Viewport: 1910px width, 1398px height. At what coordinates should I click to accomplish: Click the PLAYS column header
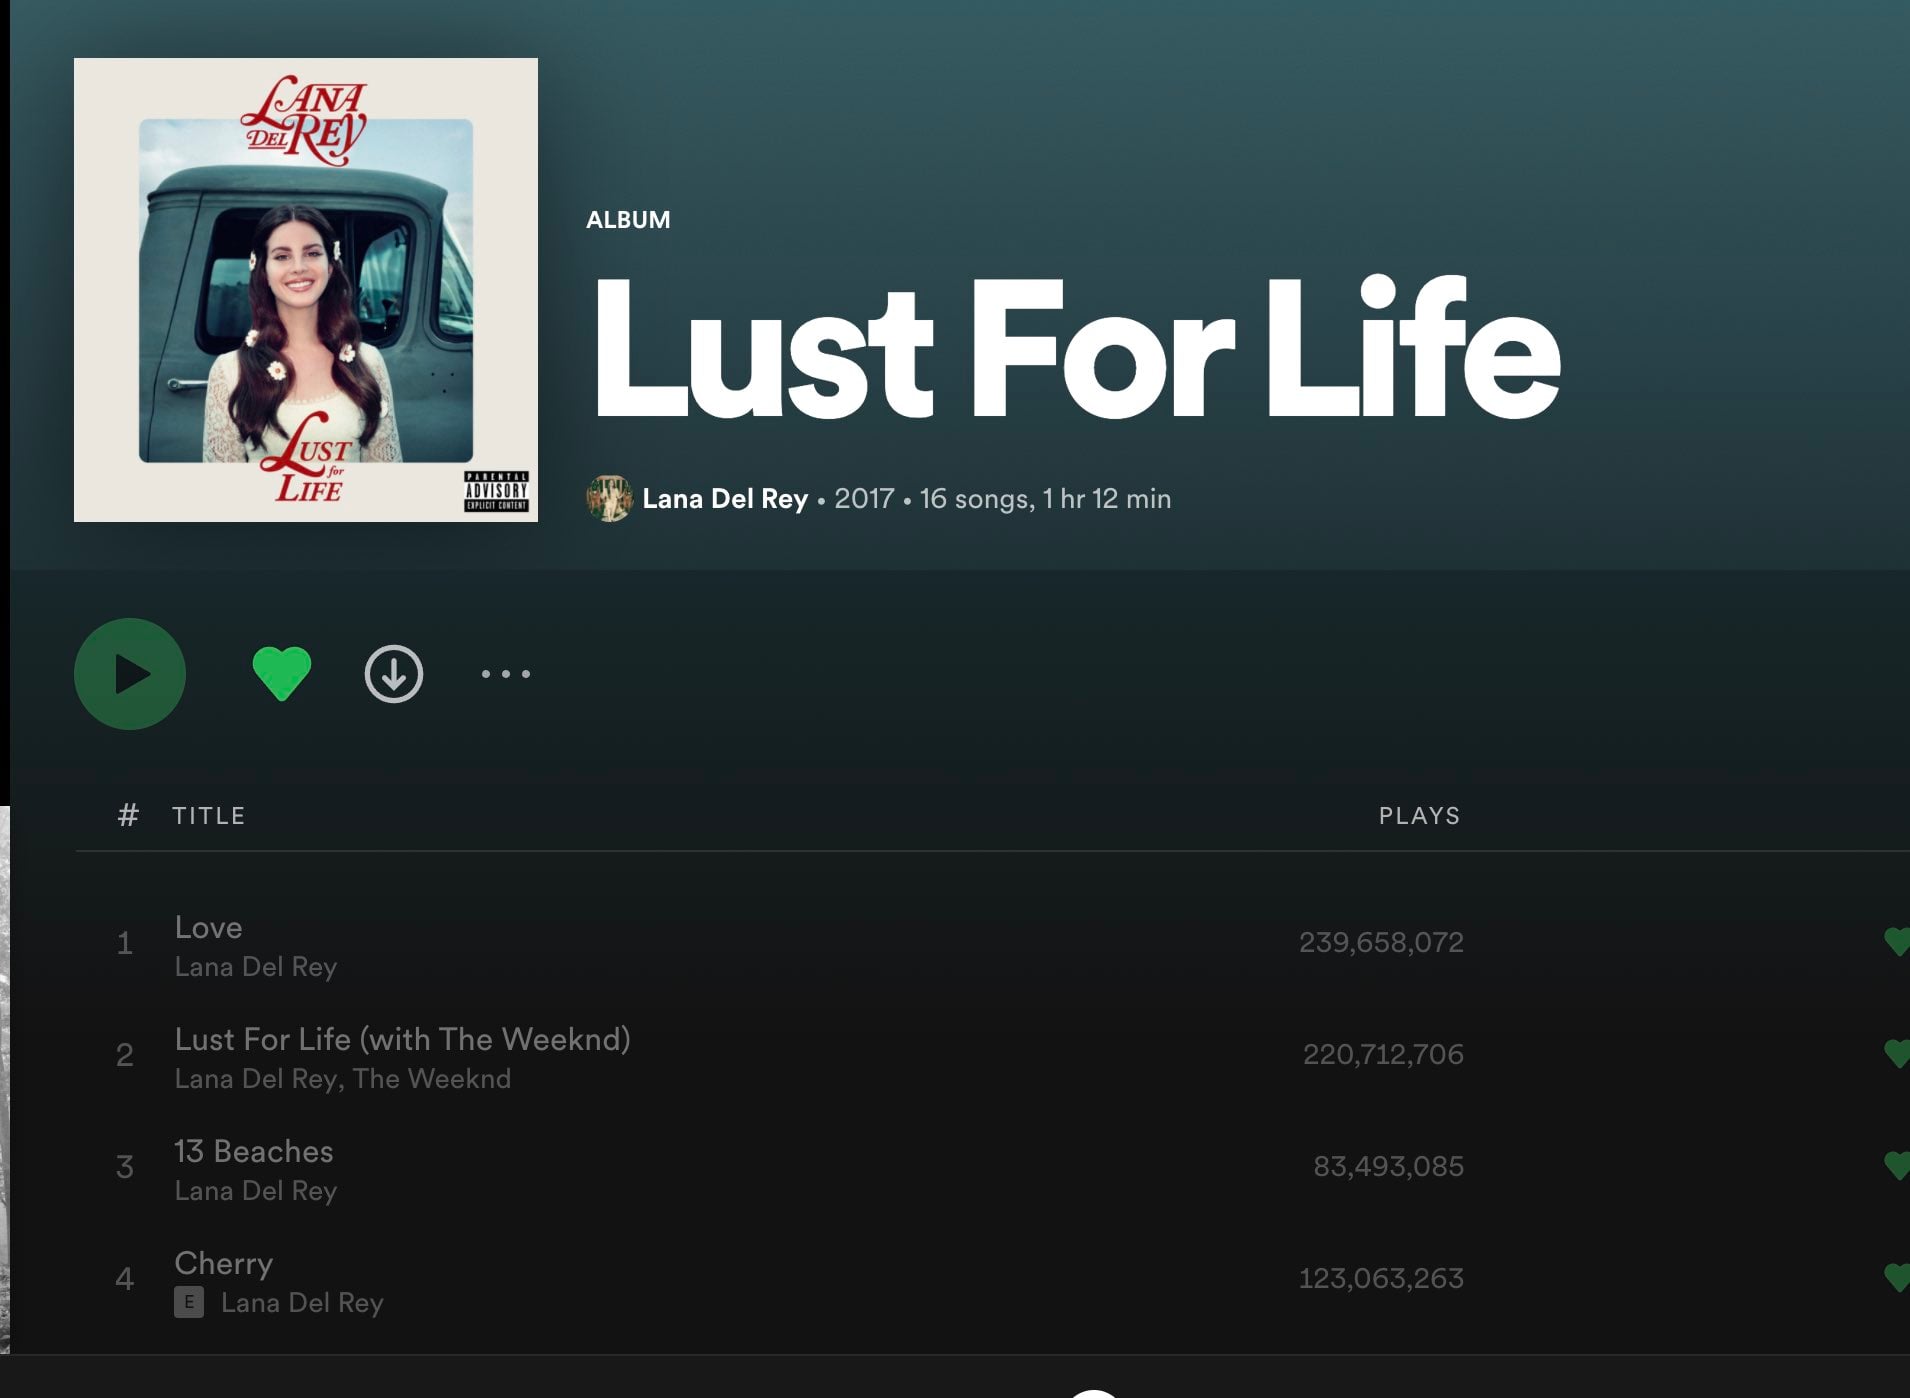point(1419,816)
